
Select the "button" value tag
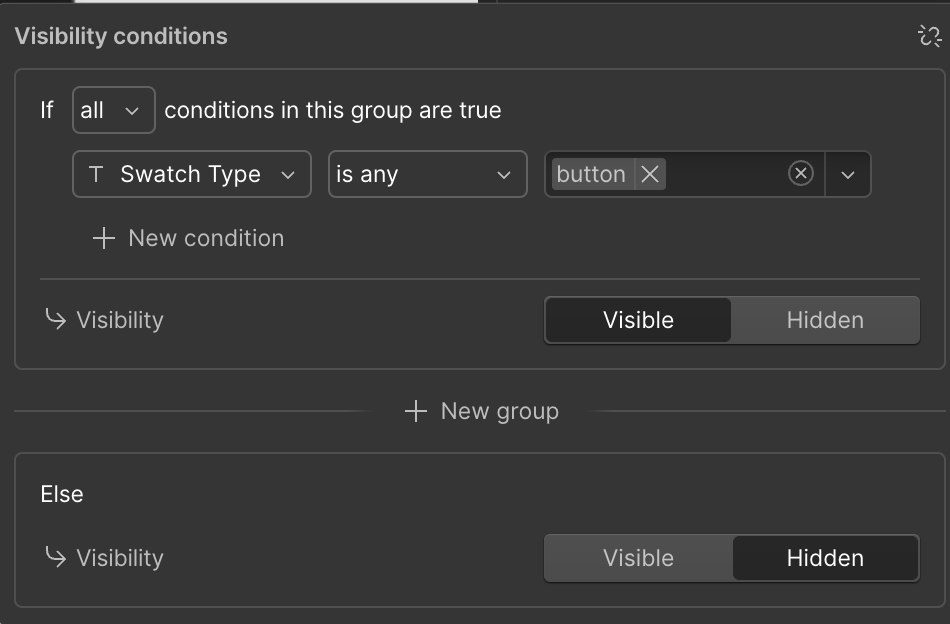(x=591, y=174)
